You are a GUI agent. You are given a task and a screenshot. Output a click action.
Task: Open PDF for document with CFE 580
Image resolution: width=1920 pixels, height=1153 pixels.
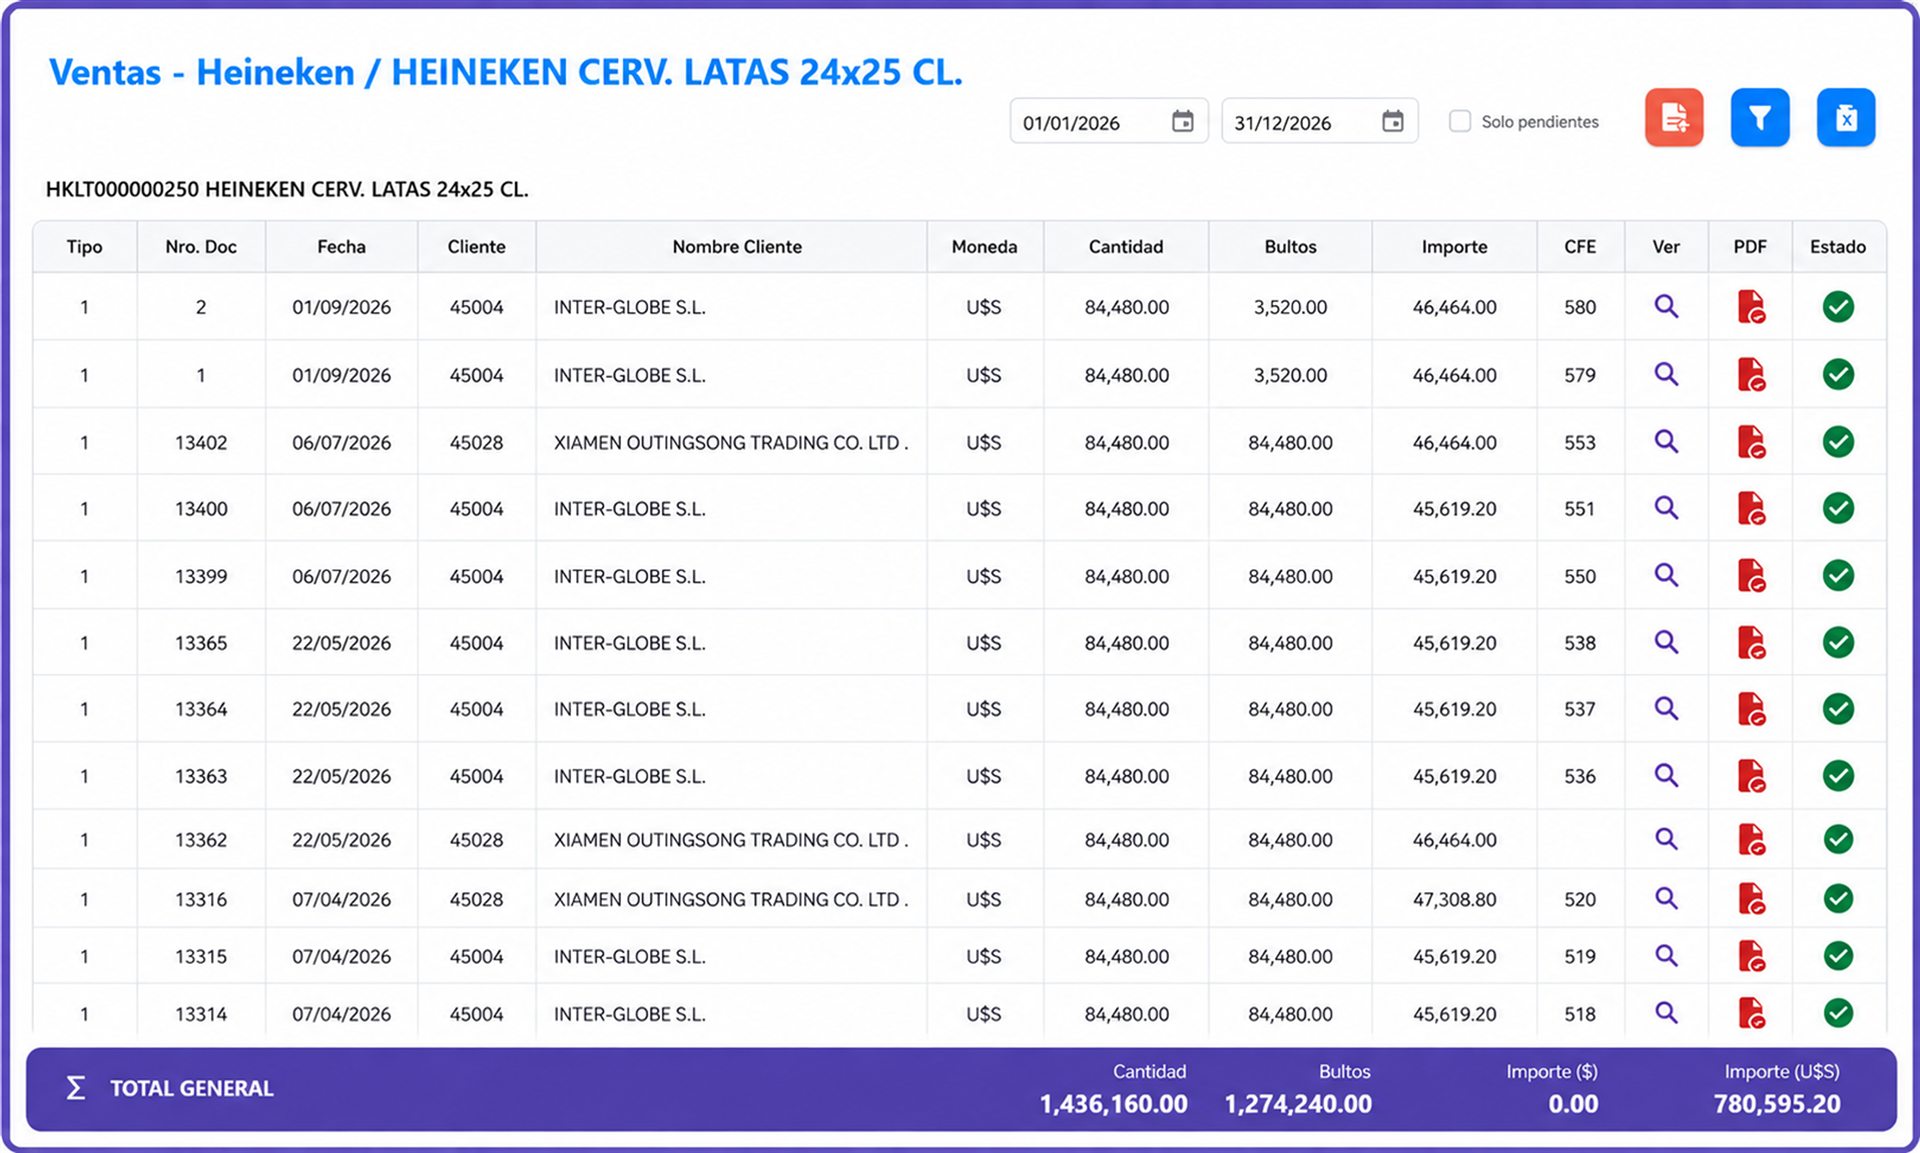[1751, 307]
